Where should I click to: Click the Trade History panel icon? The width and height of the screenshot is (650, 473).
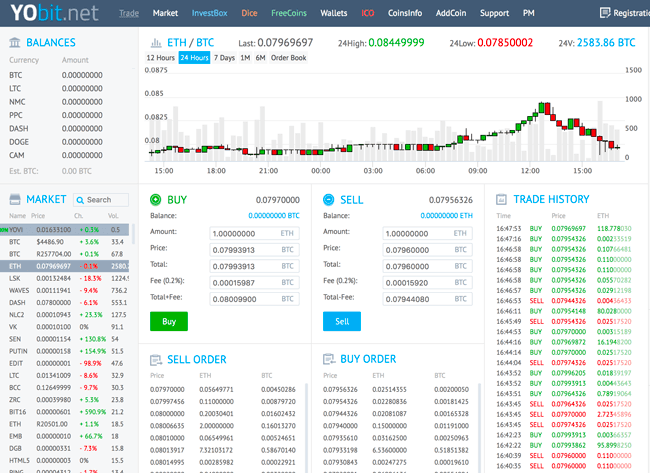[501, 199]
